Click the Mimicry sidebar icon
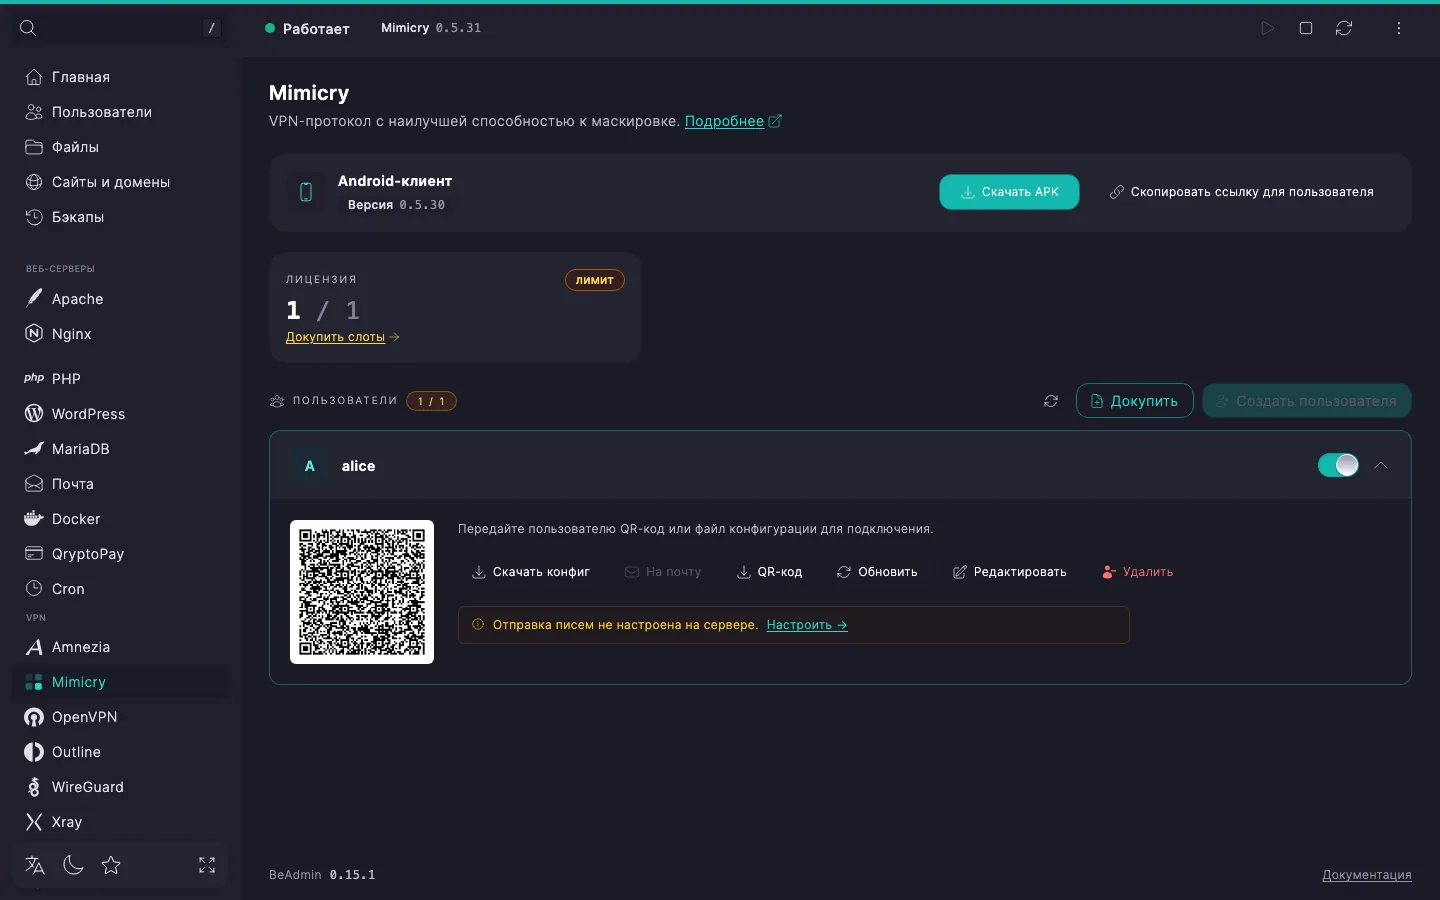Viewport: 1440px width, 900px height. pos(34,682)
